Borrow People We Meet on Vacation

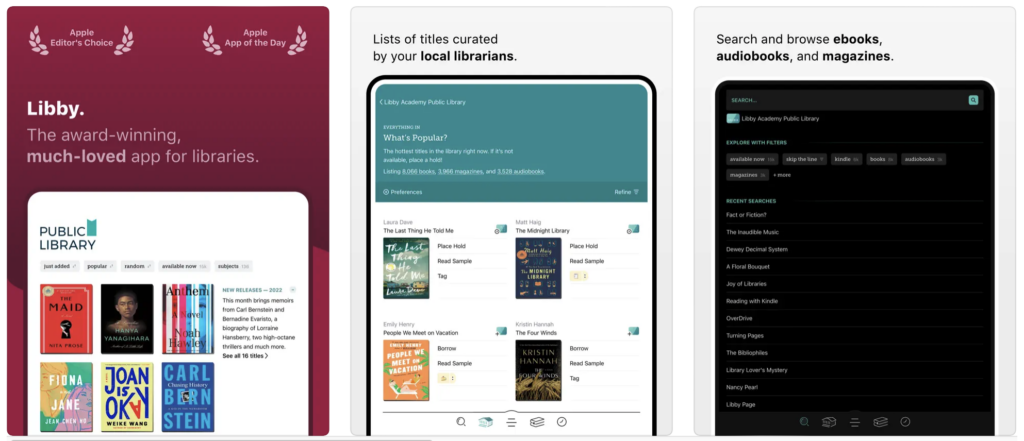pyautogui.click(x=447, y=348)
